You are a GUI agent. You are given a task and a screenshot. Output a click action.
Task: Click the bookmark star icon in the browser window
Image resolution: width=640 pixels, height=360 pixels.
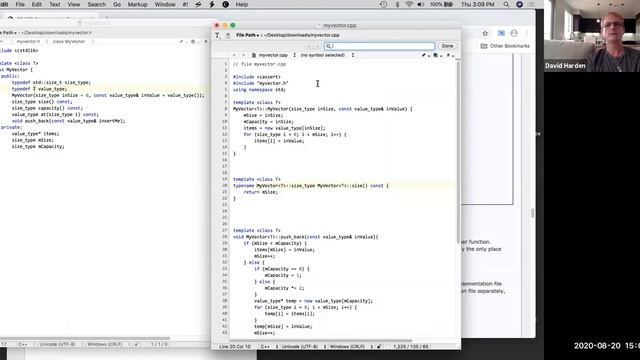pos(485,33)
